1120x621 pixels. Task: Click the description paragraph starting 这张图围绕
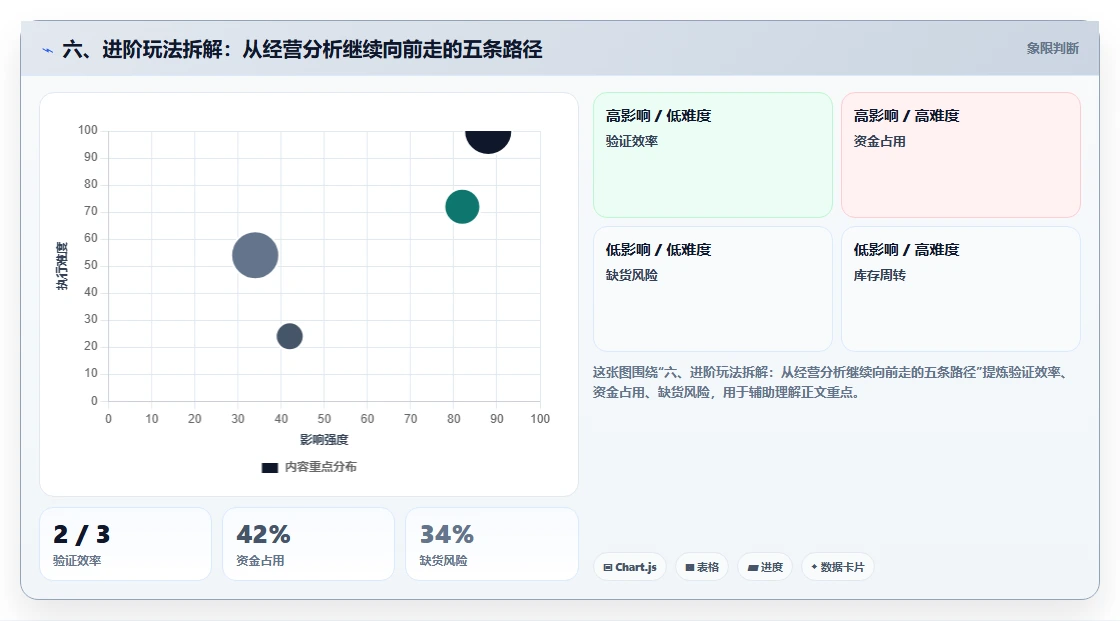tap(832, 382)
